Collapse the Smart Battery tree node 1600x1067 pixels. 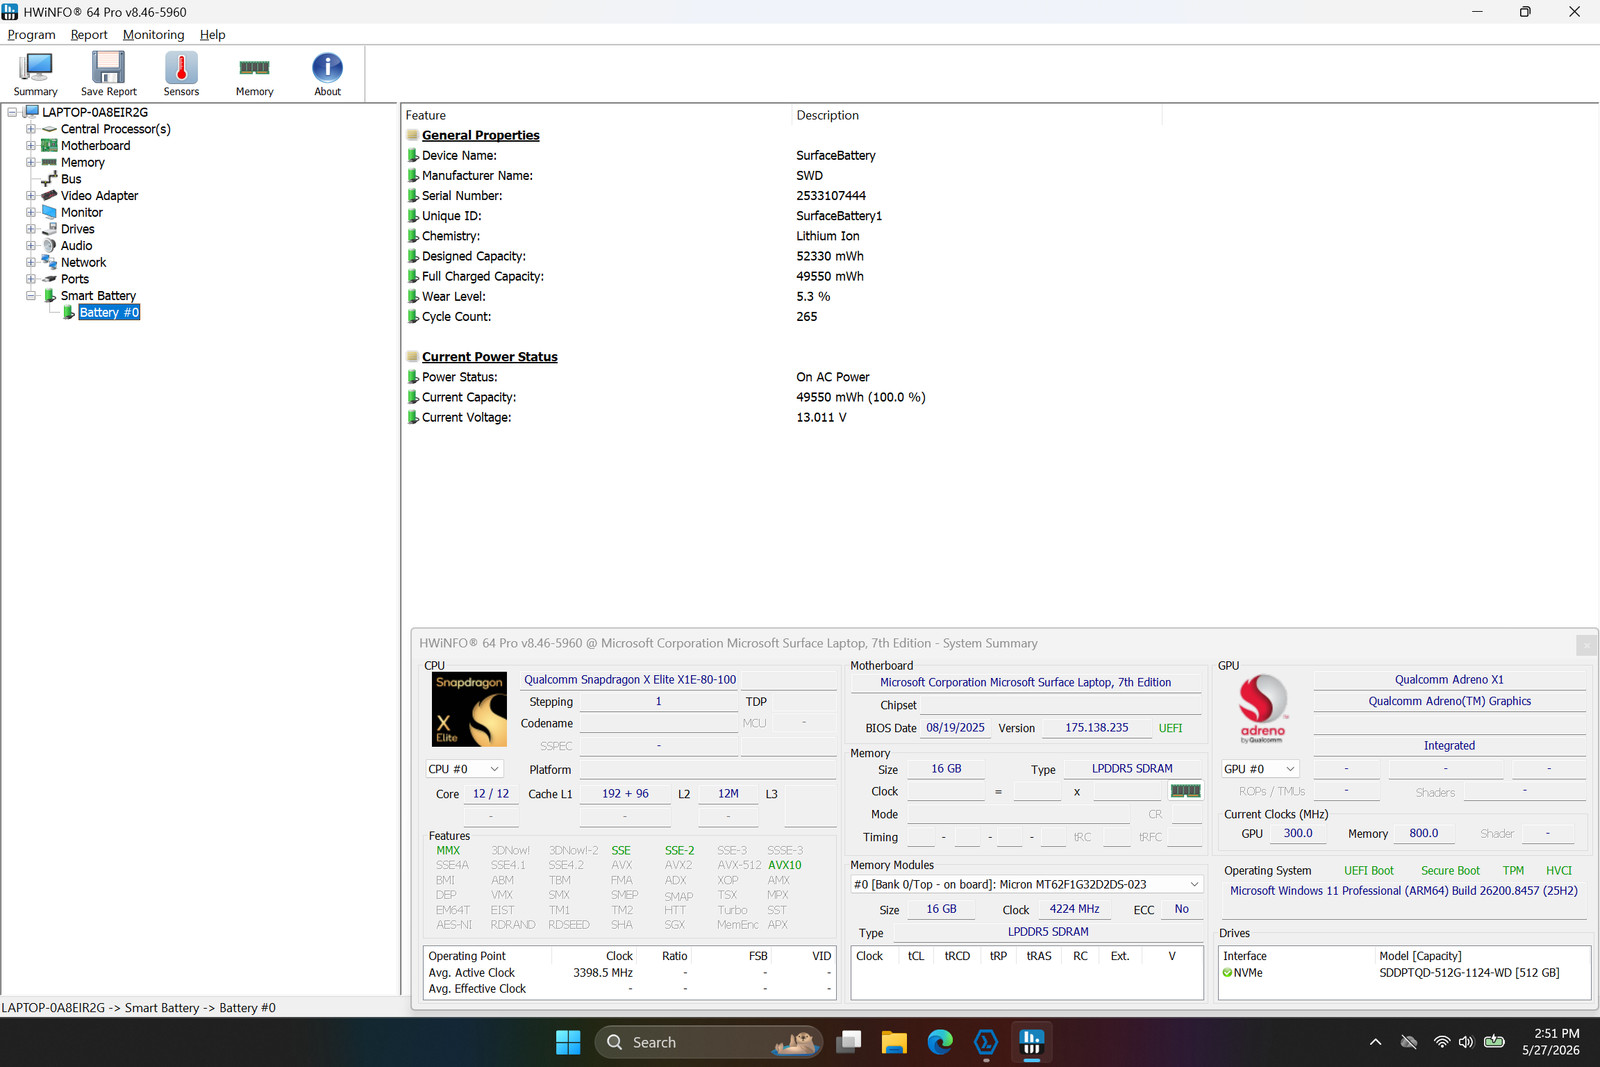tap(31, 296)
